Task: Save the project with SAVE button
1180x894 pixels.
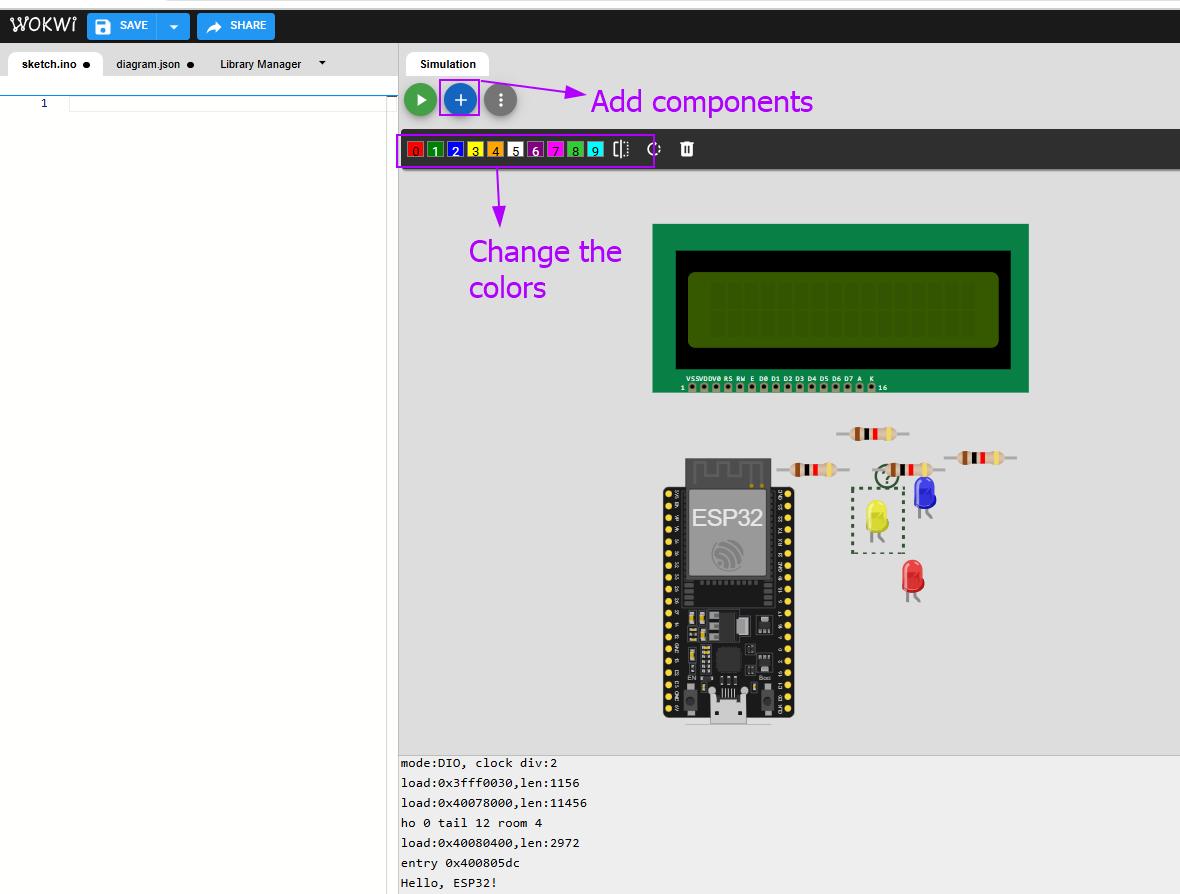Action: coord(122,26)
